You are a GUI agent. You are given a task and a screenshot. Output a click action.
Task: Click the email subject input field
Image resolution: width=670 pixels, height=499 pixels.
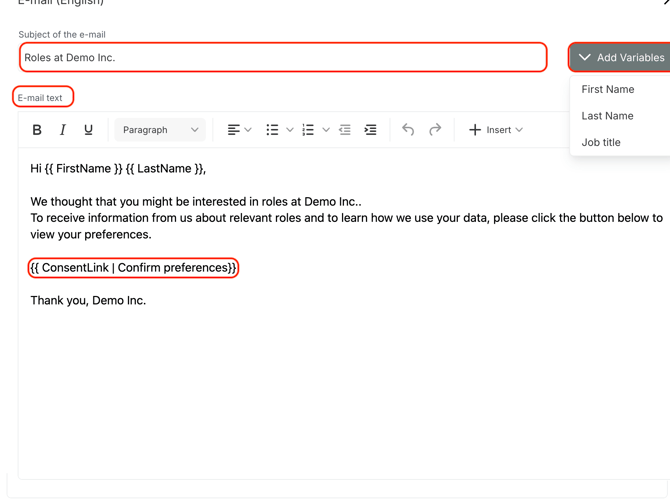pyautogui.click(x=283, y=58)
